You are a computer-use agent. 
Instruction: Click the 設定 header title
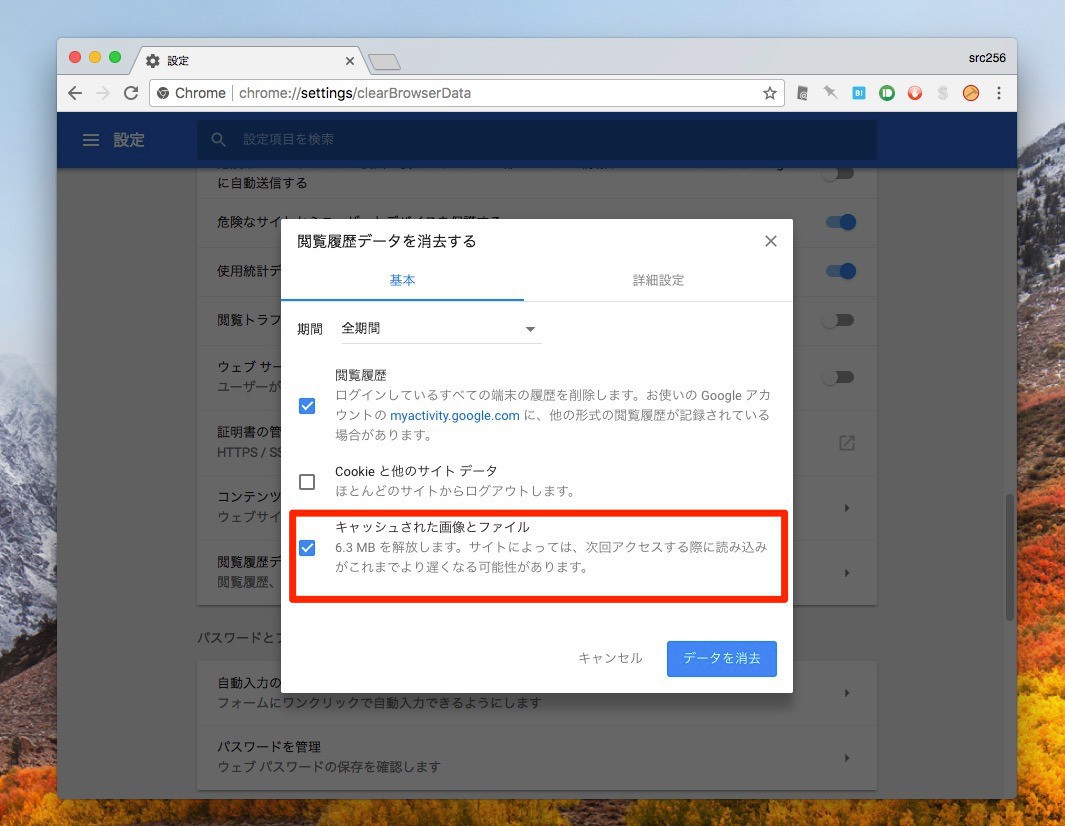[x=129, y=140]
